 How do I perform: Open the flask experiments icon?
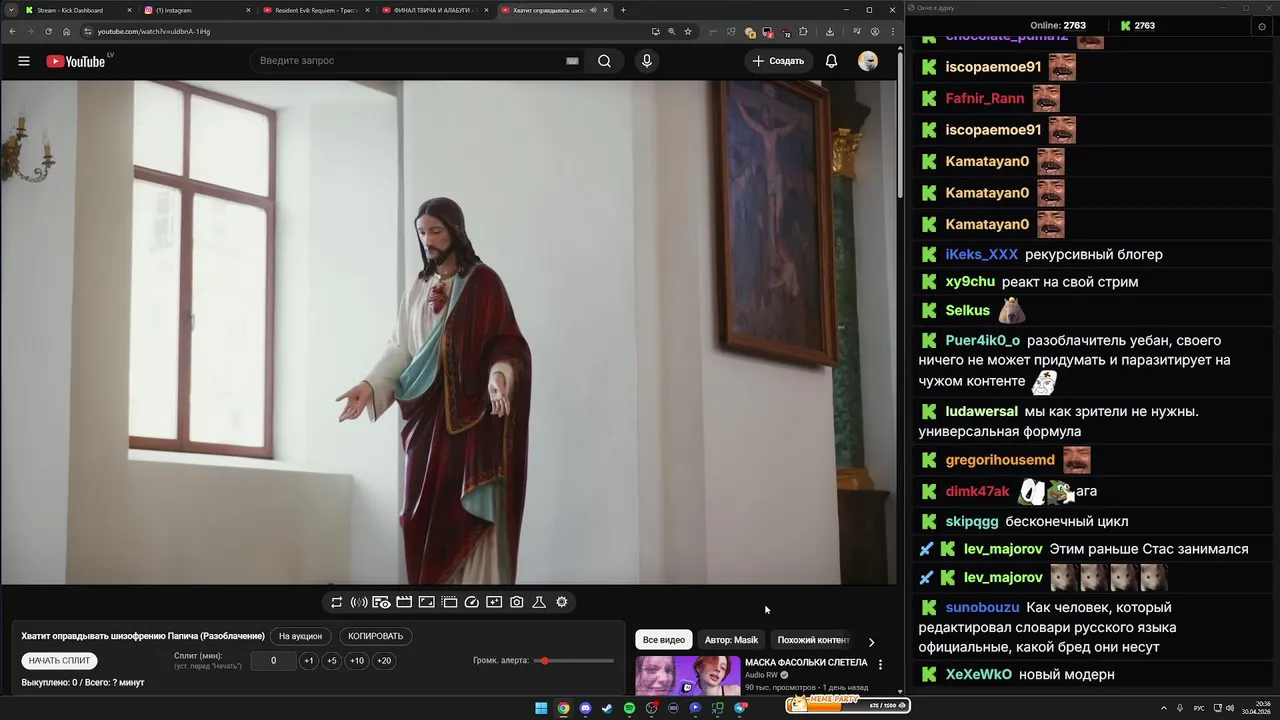click(539, 602)
